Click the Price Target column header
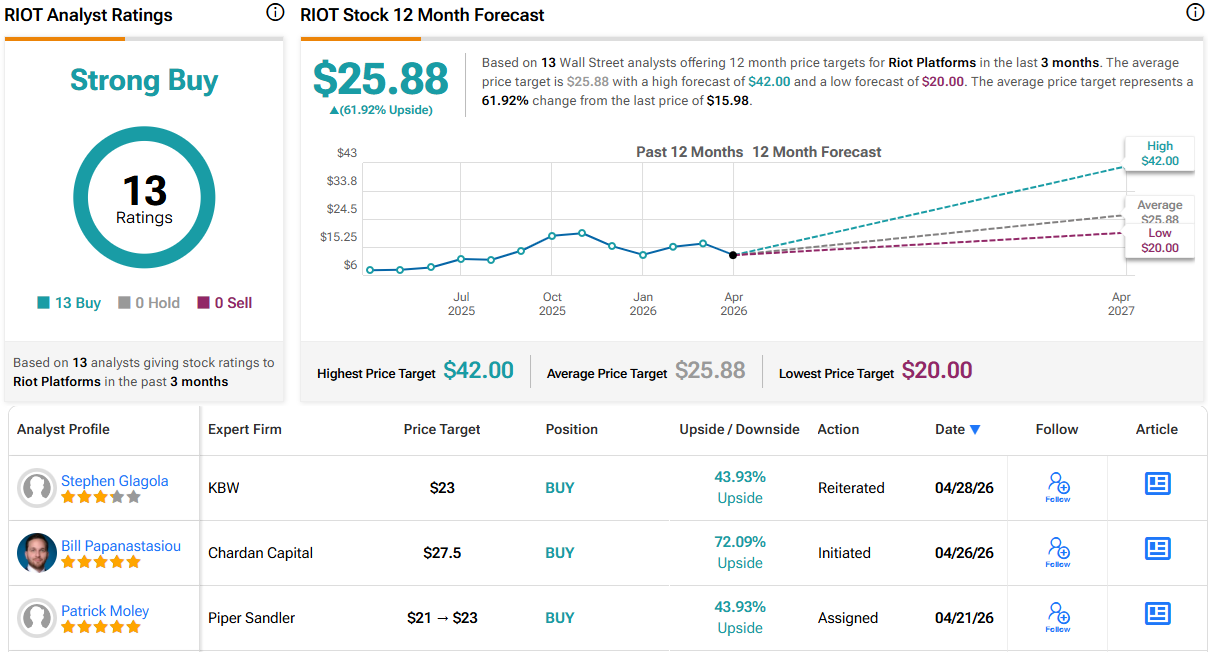Viewport: 1213px width, 656px height. pyautogui.click(x=442, y=429)
